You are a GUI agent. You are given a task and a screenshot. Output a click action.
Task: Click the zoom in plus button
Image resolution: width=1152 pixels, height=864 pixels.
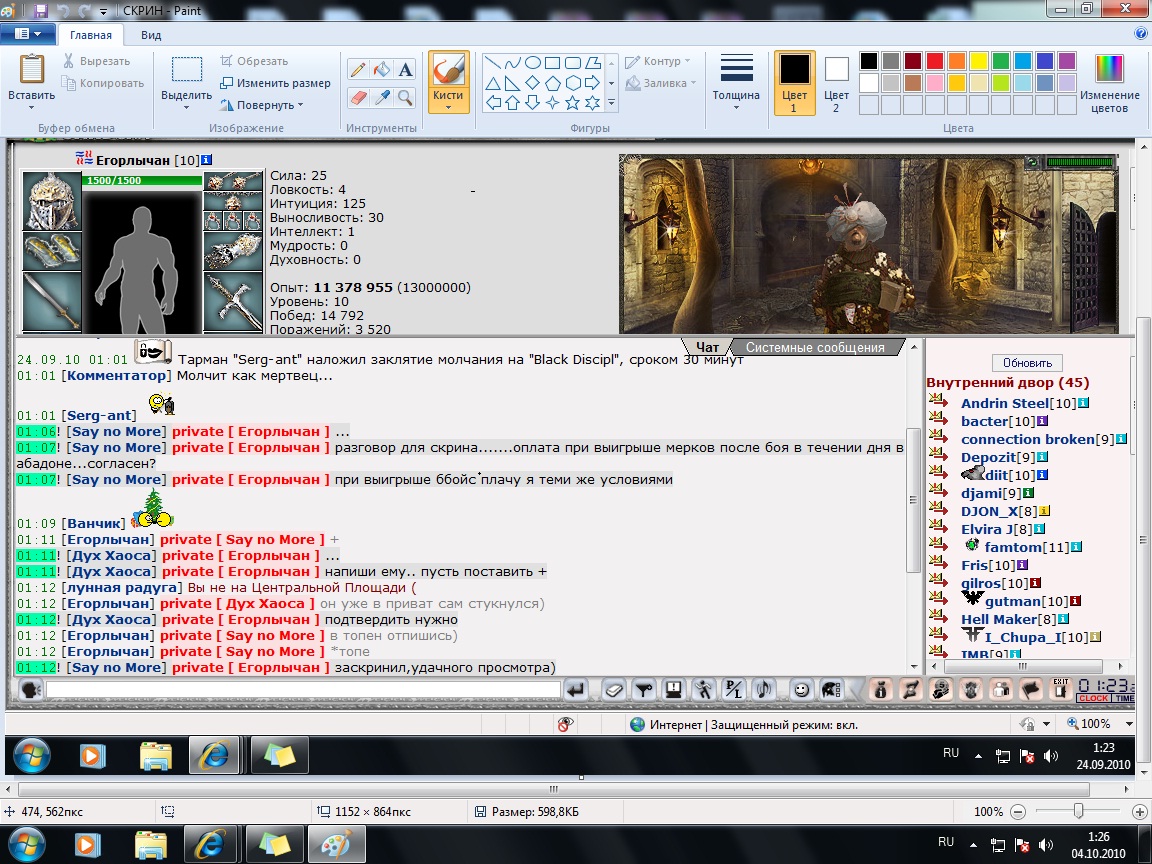click(x=1140, y=812)
